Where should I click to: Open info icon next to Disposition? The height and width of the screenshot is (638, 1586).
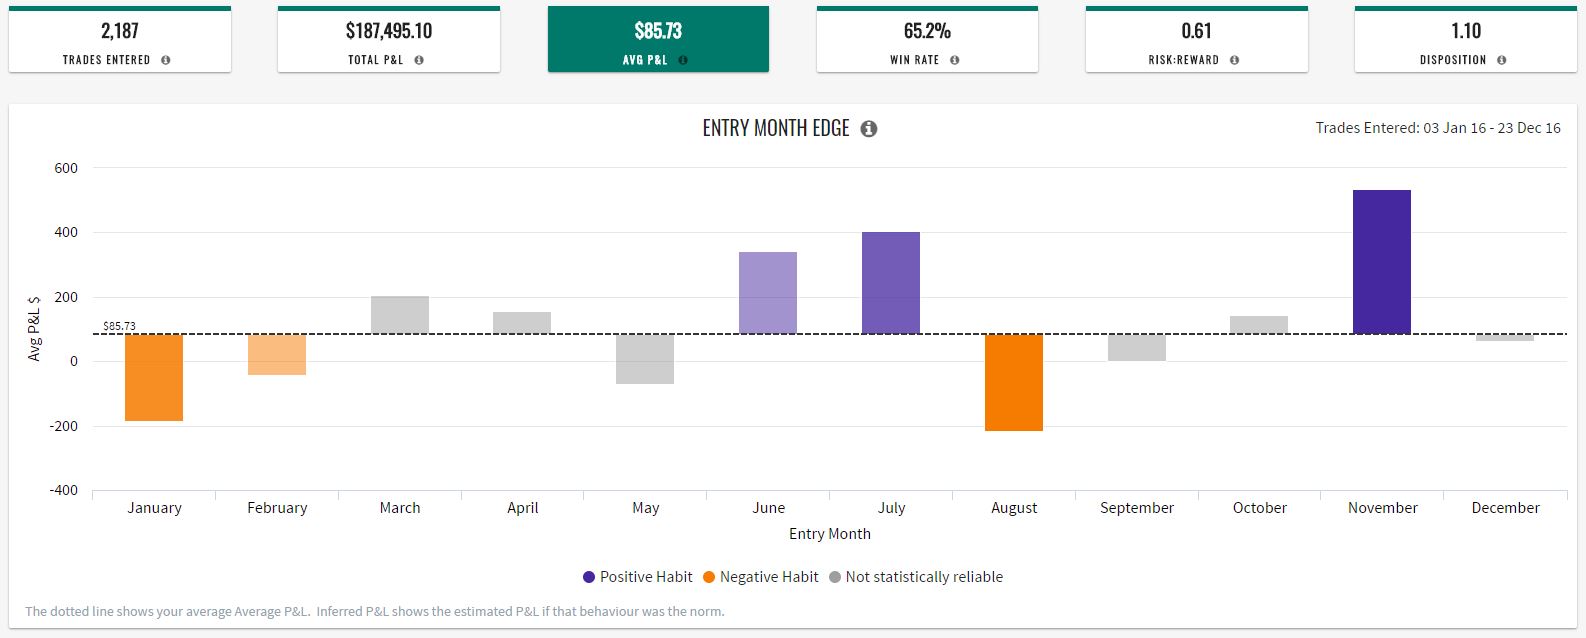pyautogui.click(x=1502, y=60)
